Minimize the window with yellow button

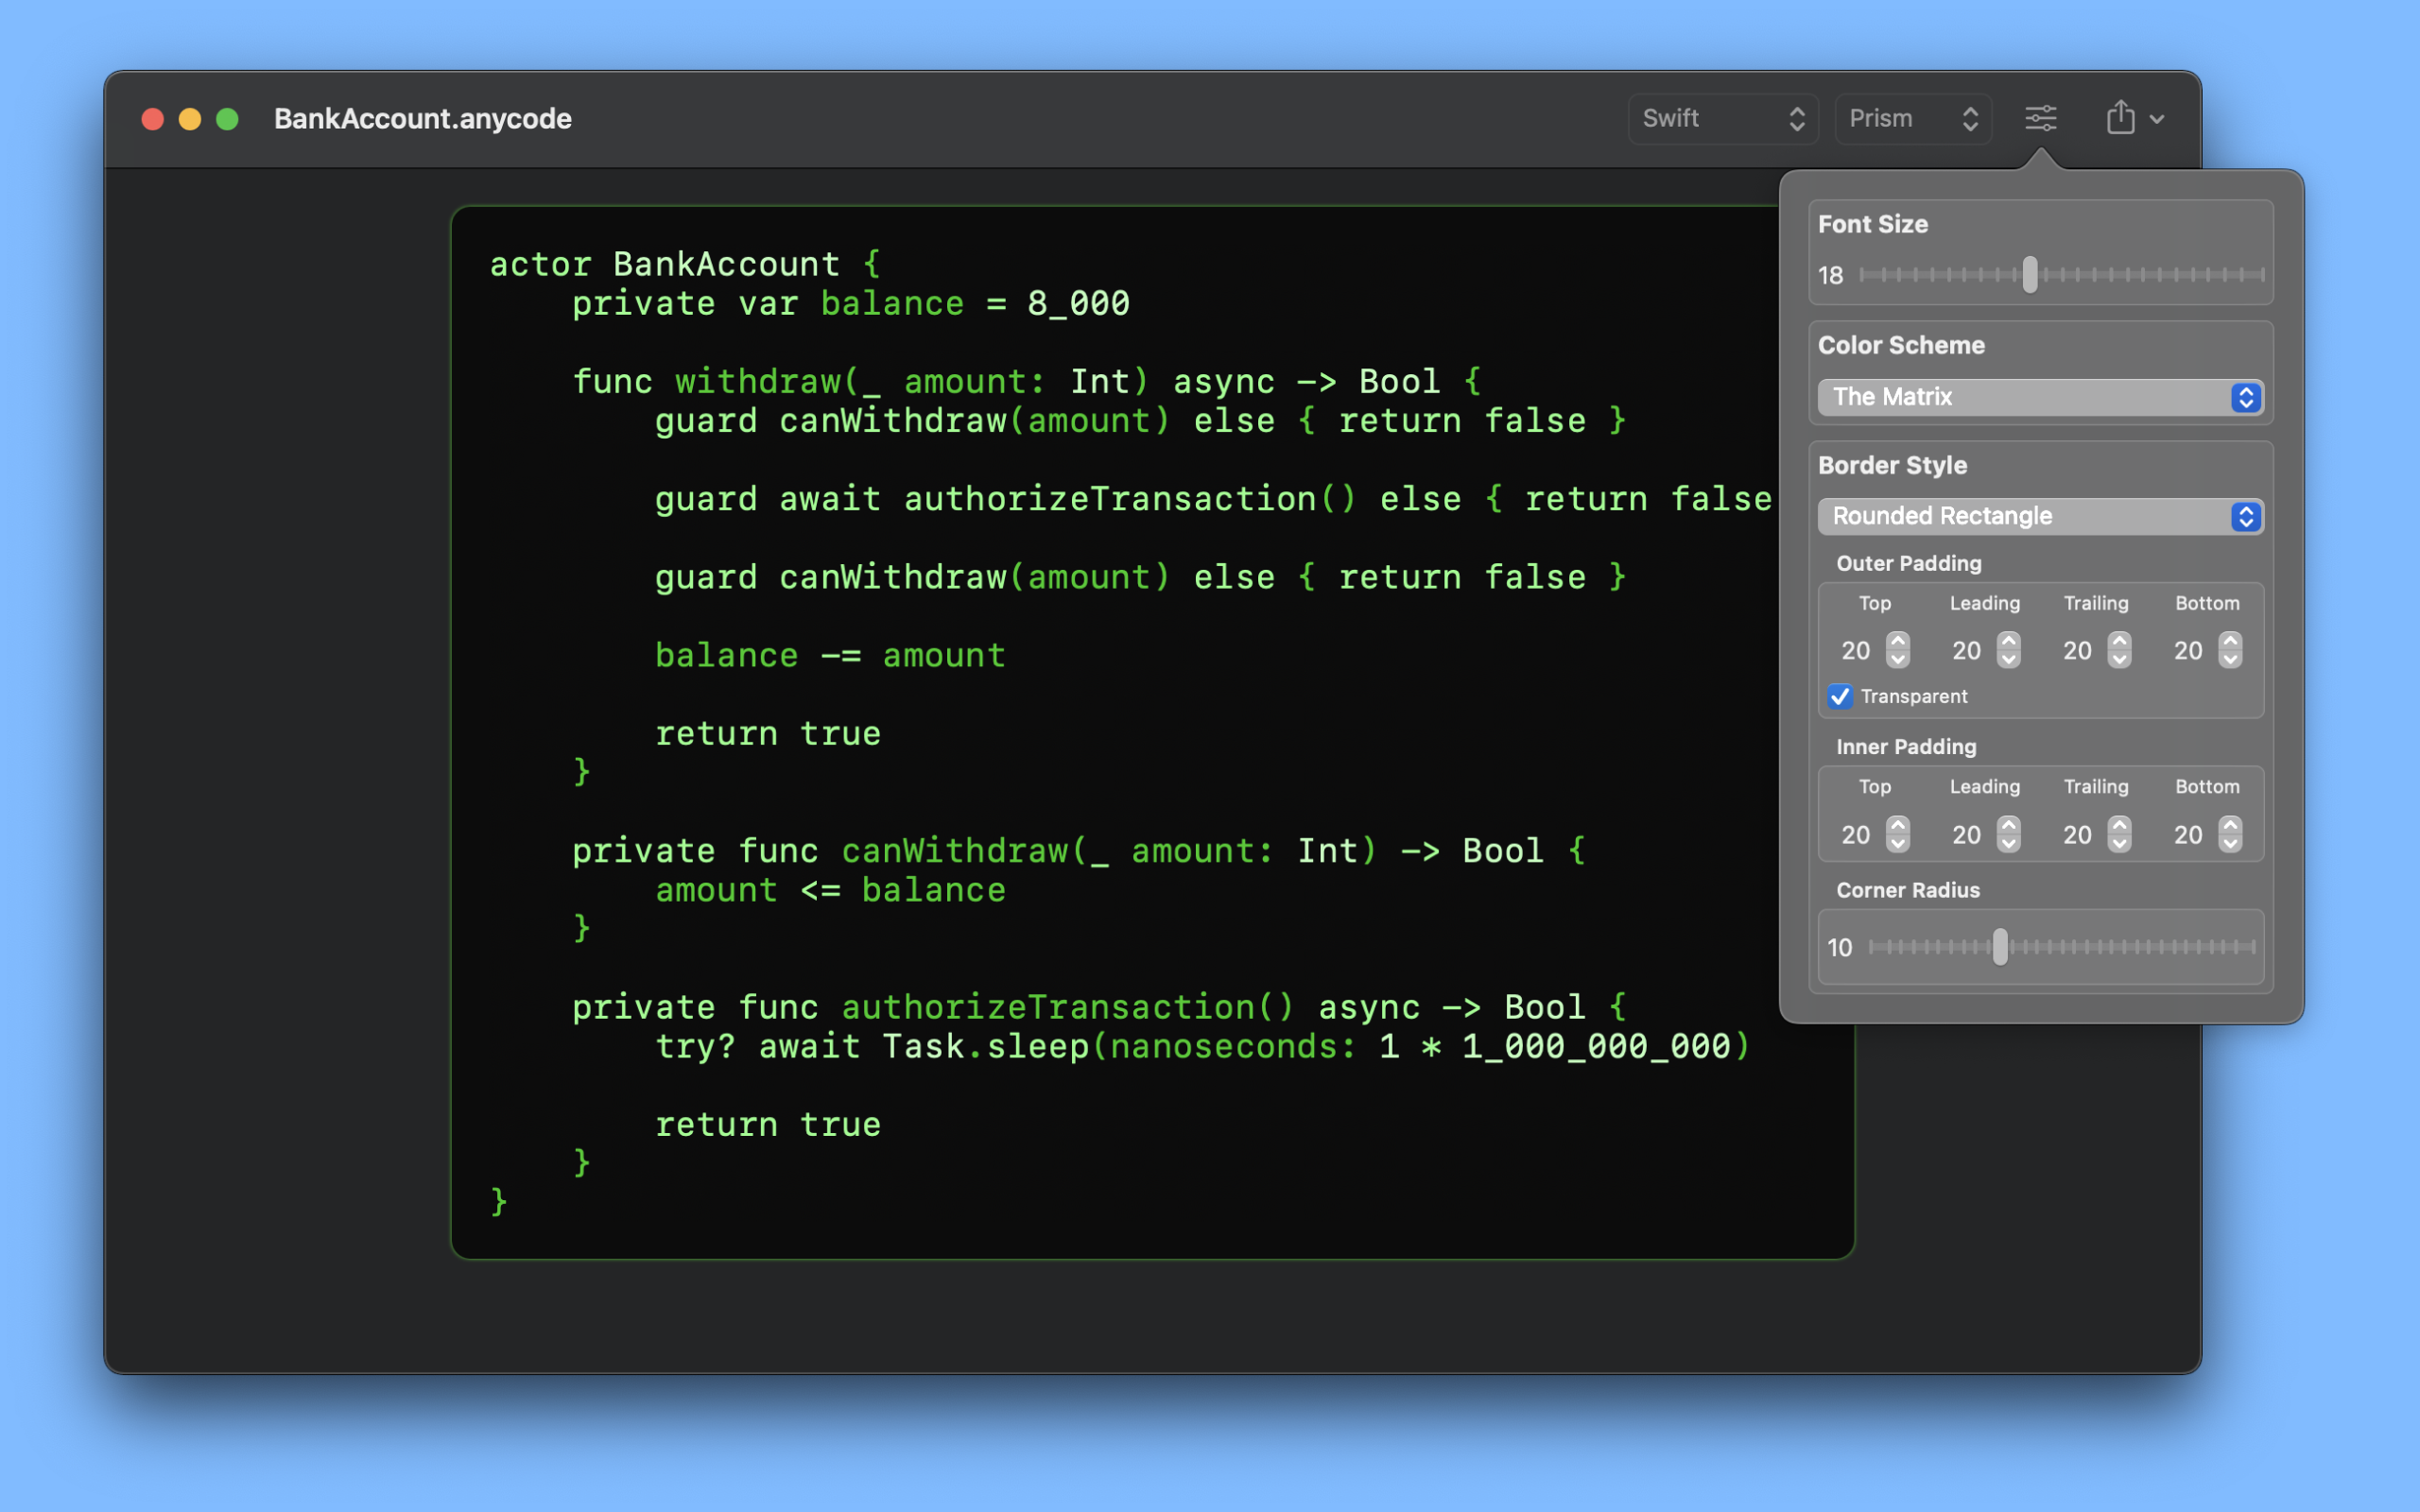pos(190,119)
